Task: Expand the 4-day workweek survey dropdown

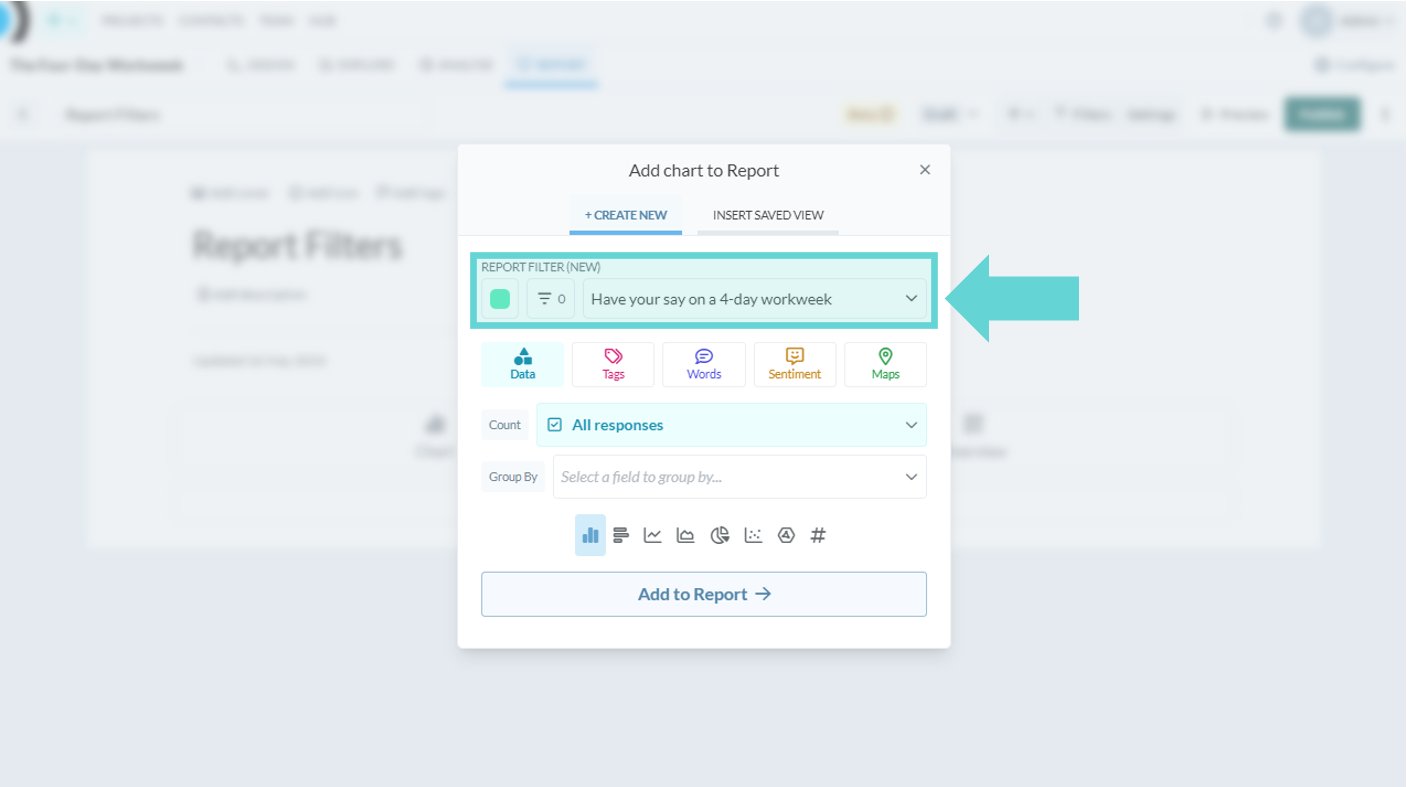Action: pyautogui.click(x=755, y=299)
